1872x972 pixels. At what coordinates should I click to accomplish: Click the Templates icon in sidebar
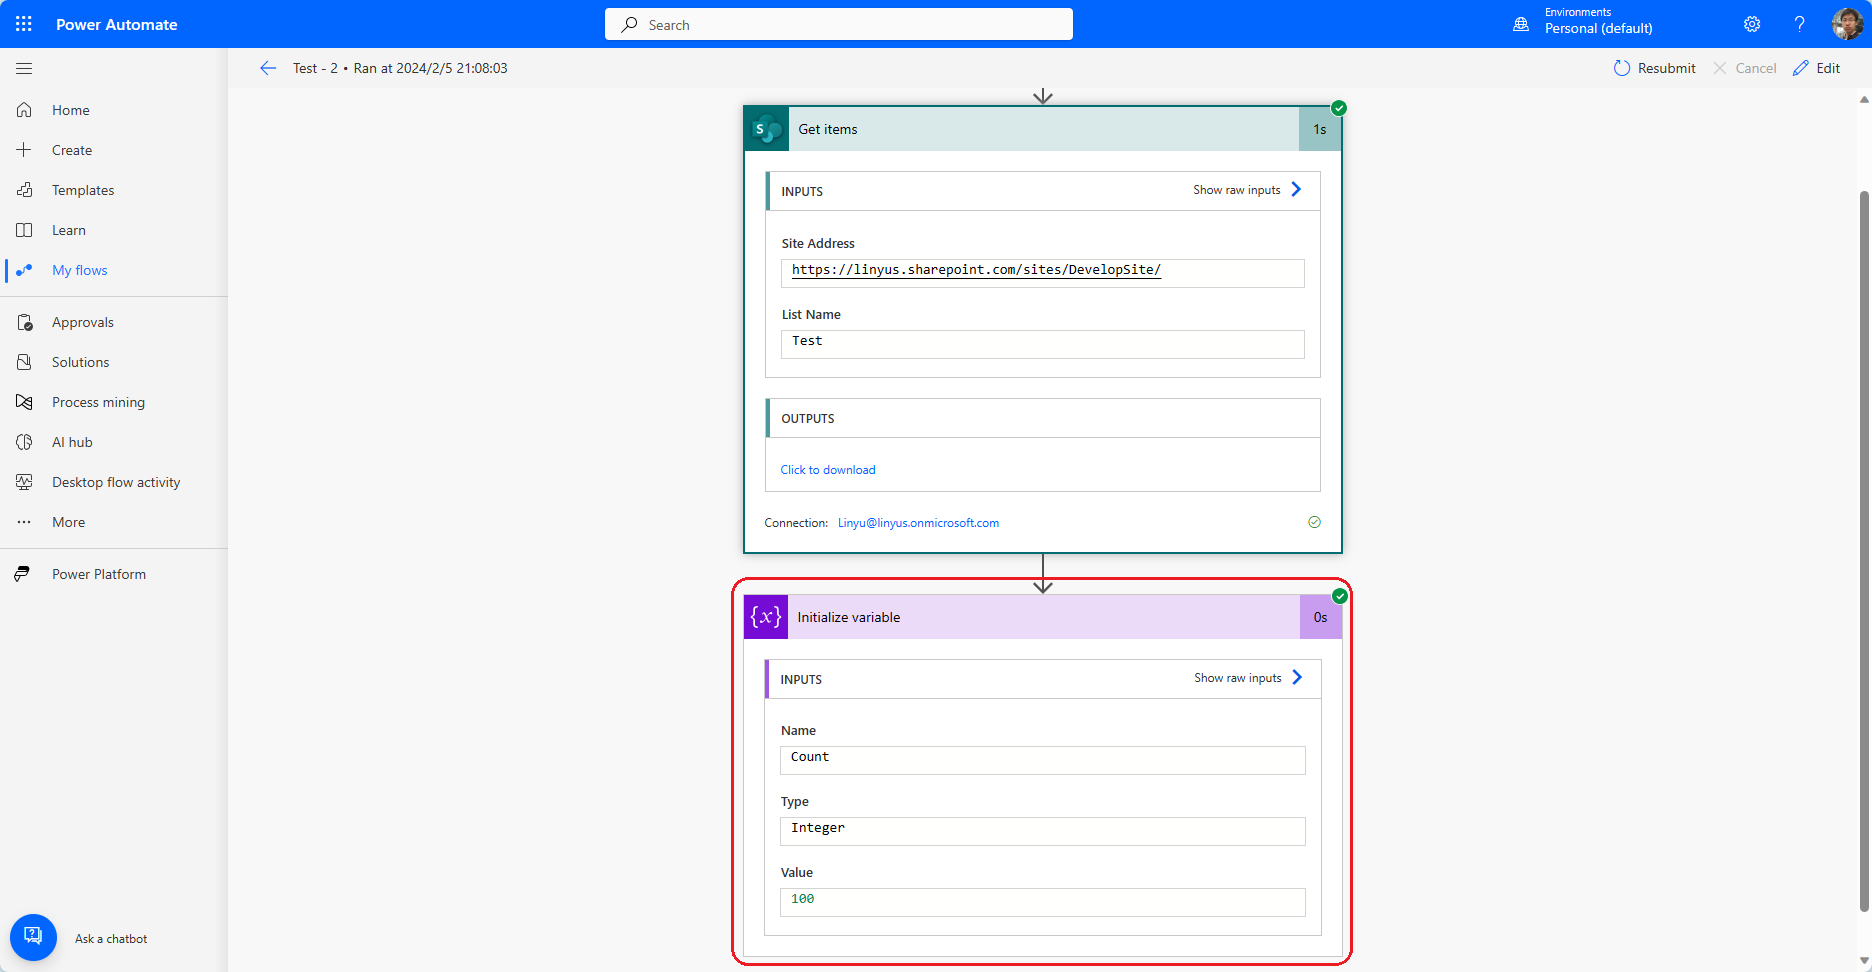[24, 190]
